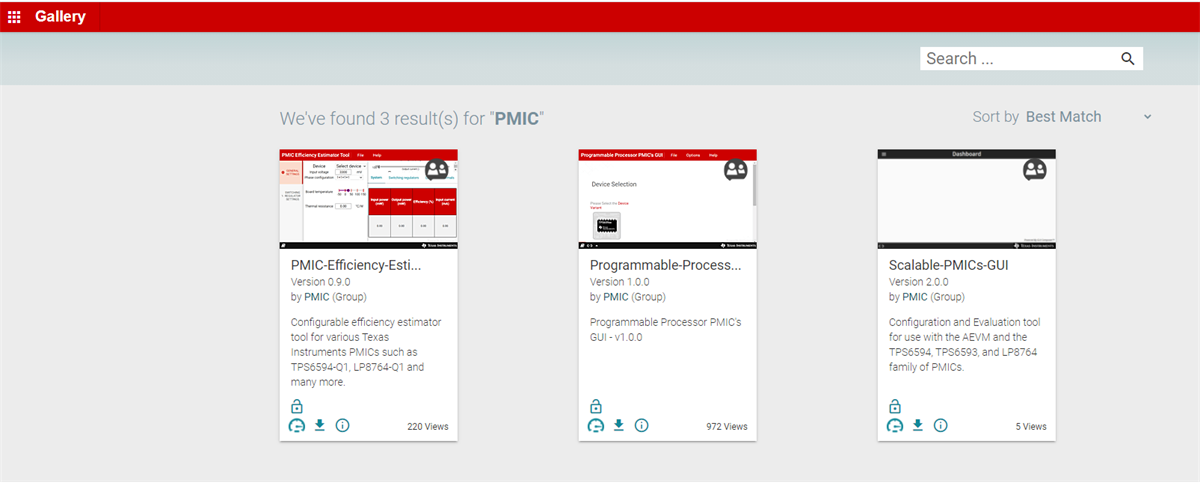The width and height of the screenshot is (1201, 483).
Task: Click PMIC group link on Scalable-PMICs-GUI card
Action: (x=914, y=297)
